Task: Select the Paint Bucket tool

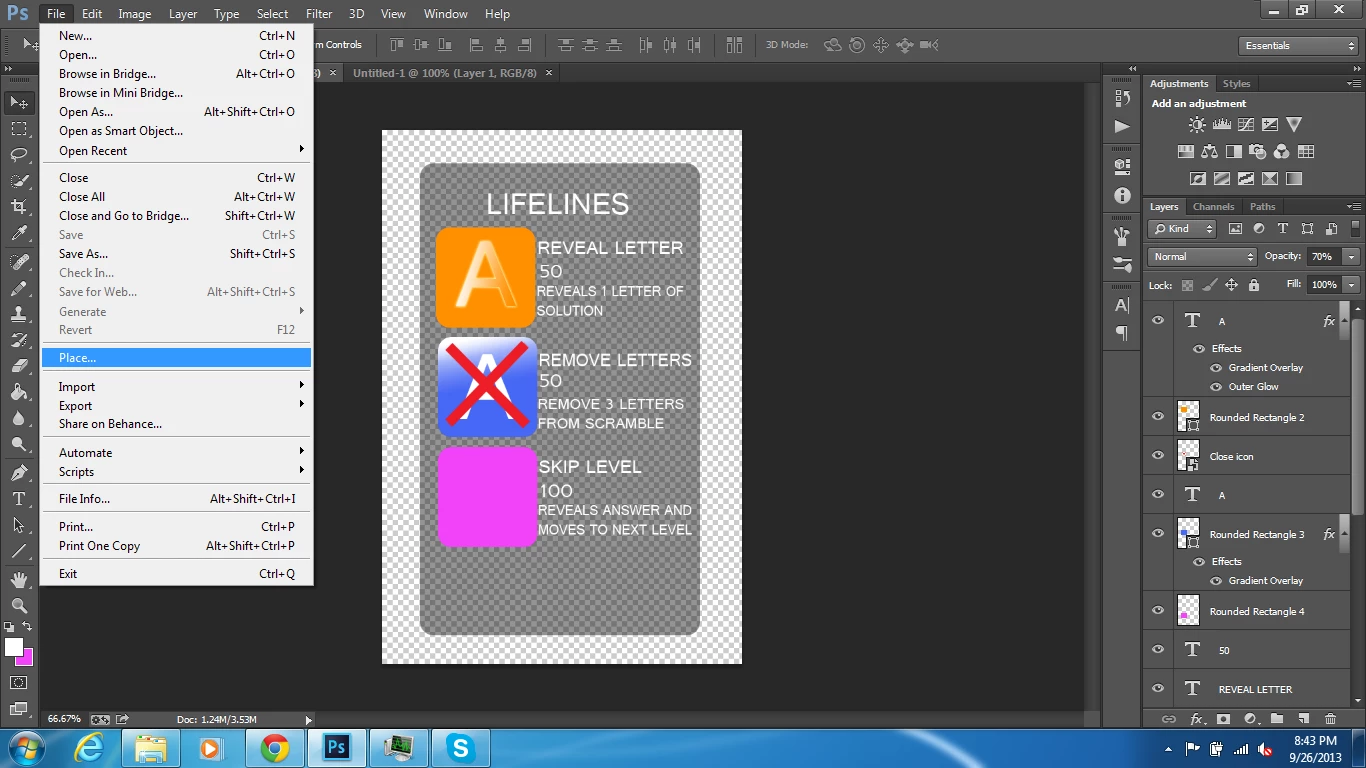Action: pos(19,392)
